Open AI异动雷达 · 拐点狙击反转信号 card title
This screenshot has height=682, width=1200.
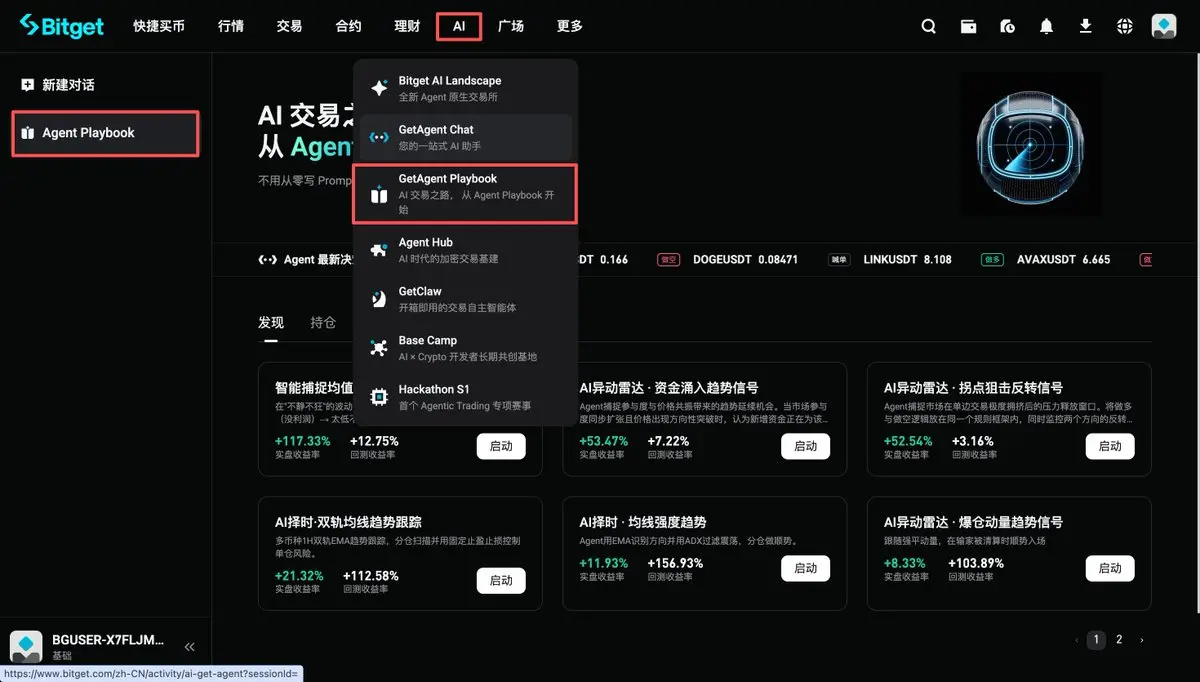(x=973, y=387)
